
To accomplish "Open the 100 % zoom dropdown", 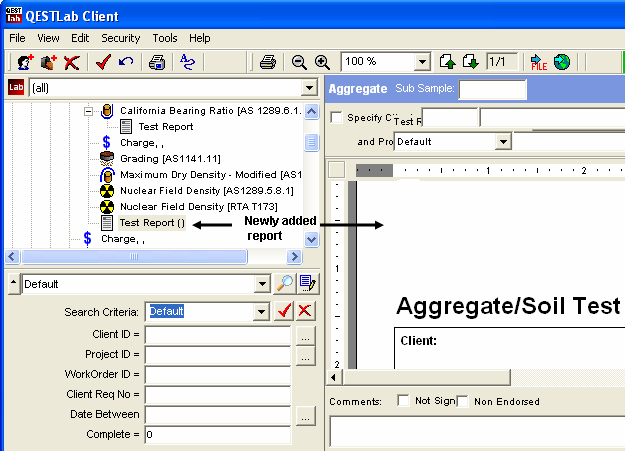I will [422, 62].
